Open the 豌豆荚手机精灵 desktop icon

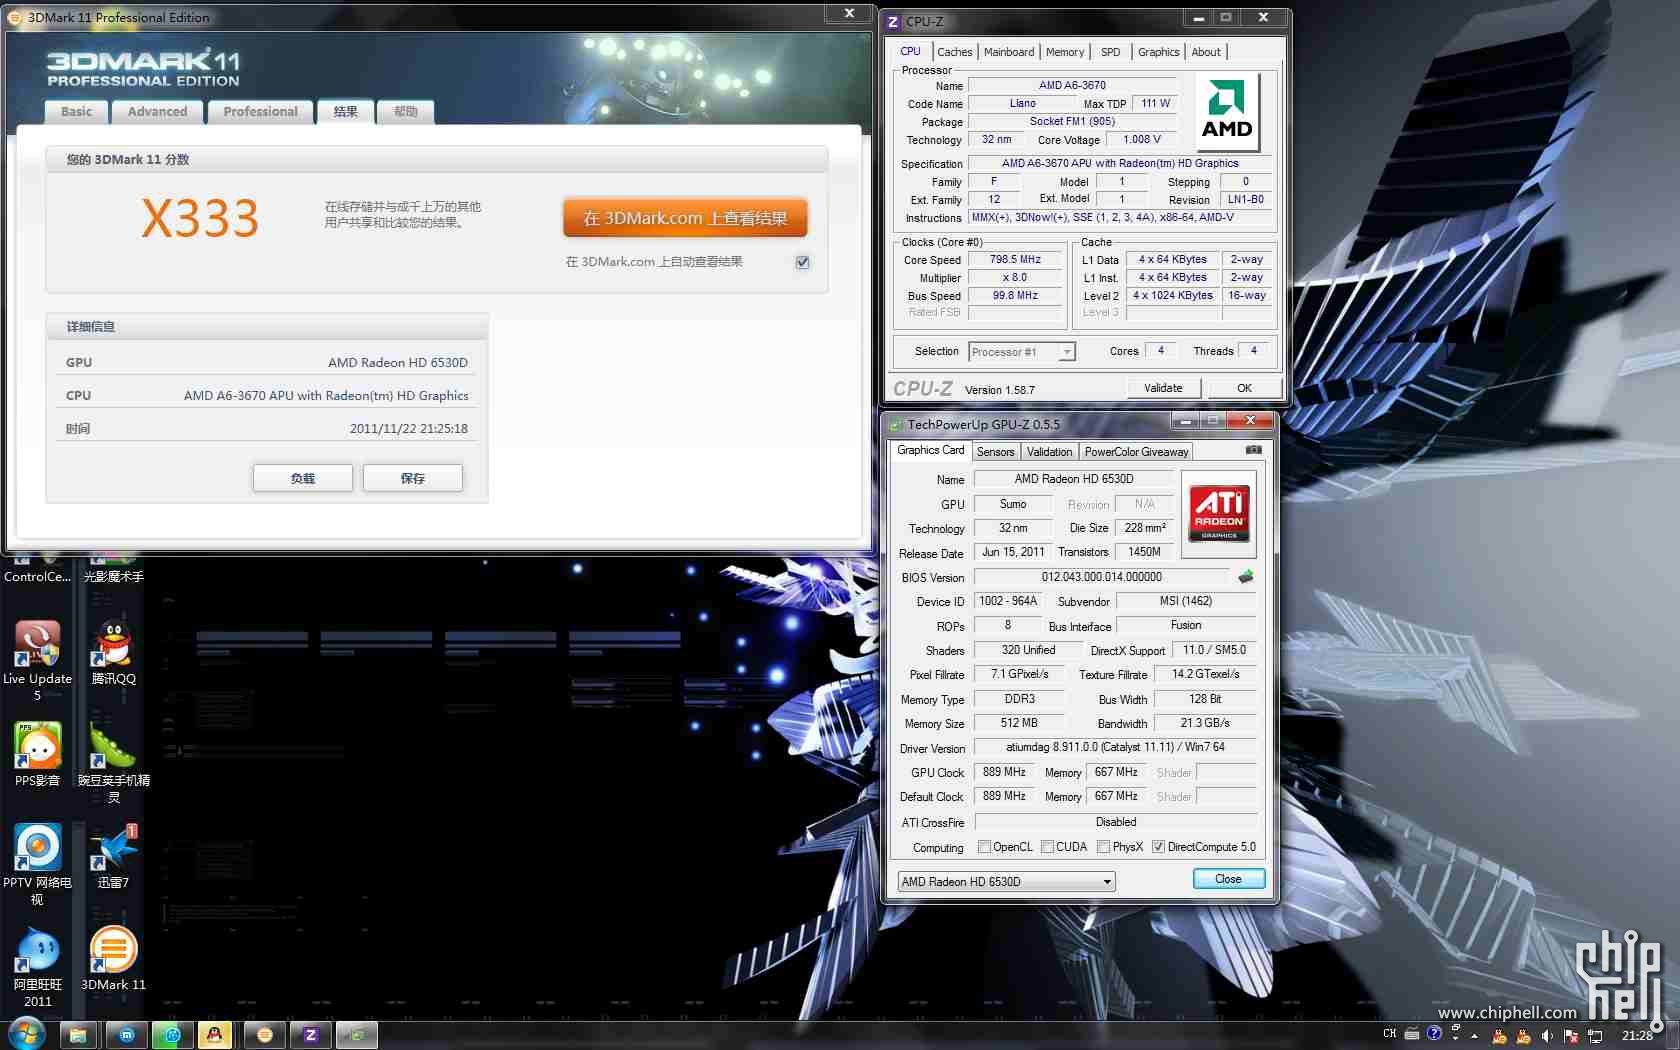pos(113,763)
